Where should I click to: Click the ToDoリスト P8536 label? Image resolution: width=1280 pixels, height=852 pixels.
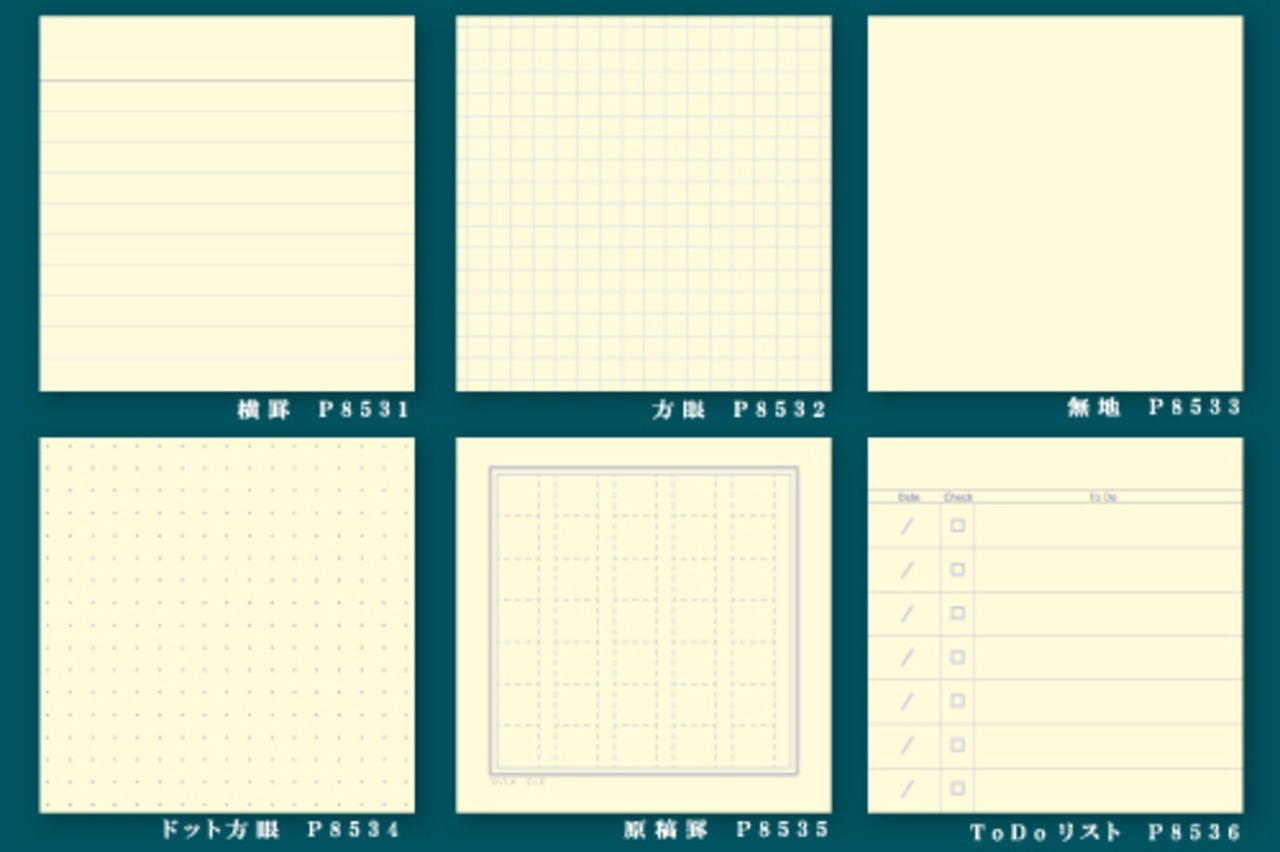(x=1106, y=832)
